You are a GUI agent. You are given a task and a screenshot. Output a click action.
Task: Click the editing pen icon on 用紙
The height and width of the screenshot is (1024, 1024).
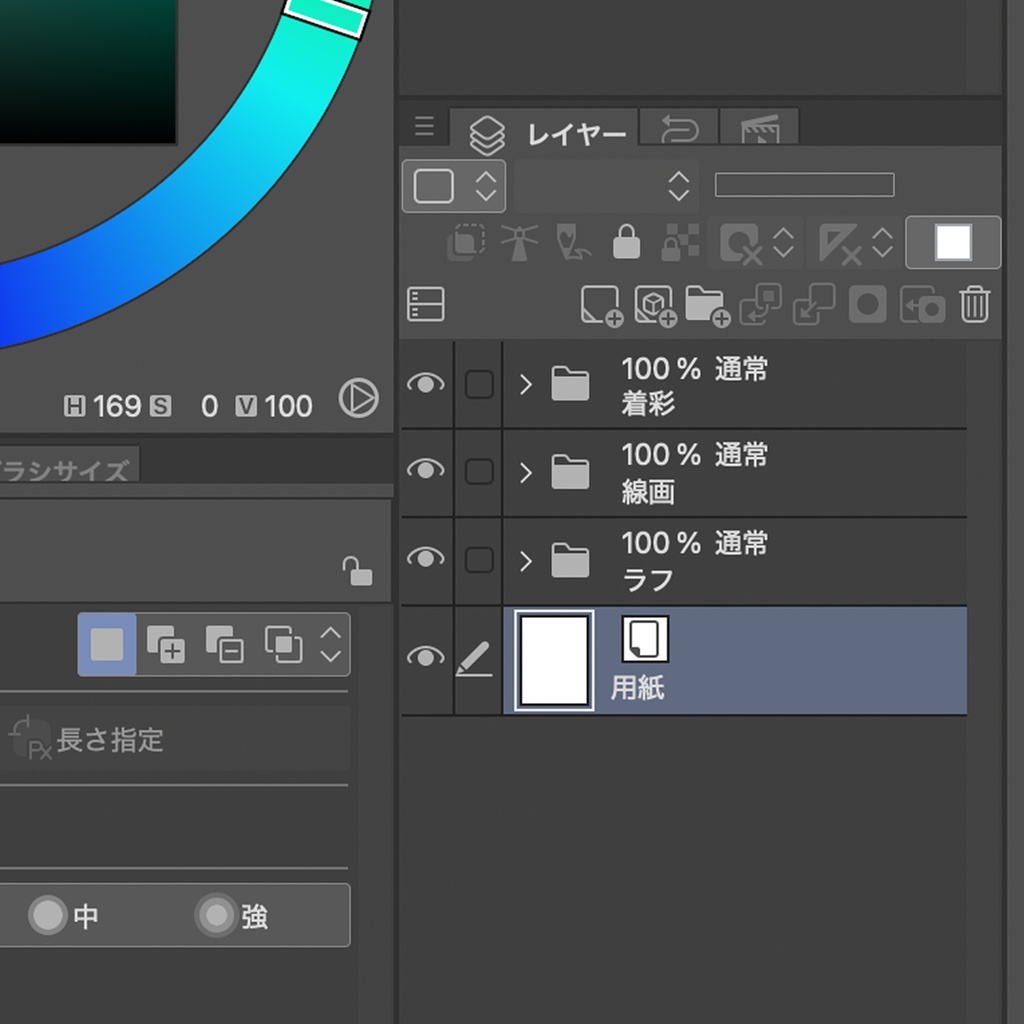(474, 658)
